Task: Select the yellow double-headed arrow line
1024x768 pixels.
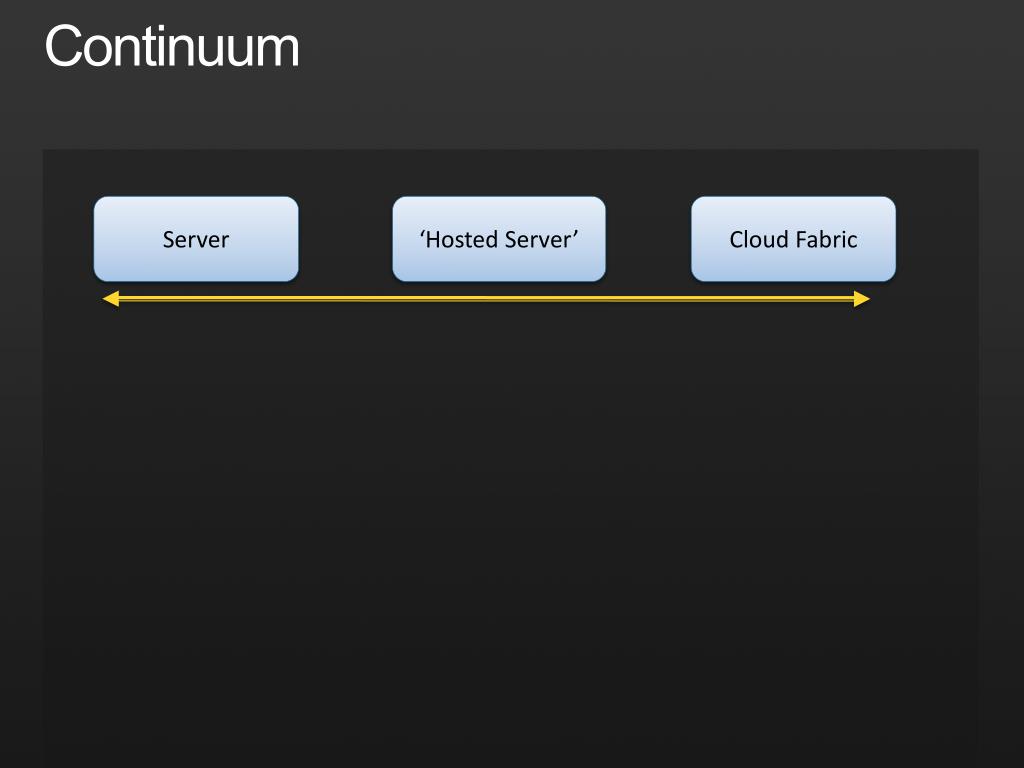Action: point(487,298)
